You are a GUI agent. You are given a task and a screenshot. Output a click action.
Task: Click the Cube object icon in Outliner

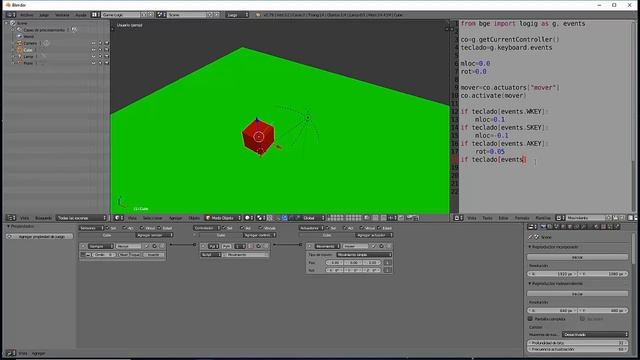(x=19, y=50)
